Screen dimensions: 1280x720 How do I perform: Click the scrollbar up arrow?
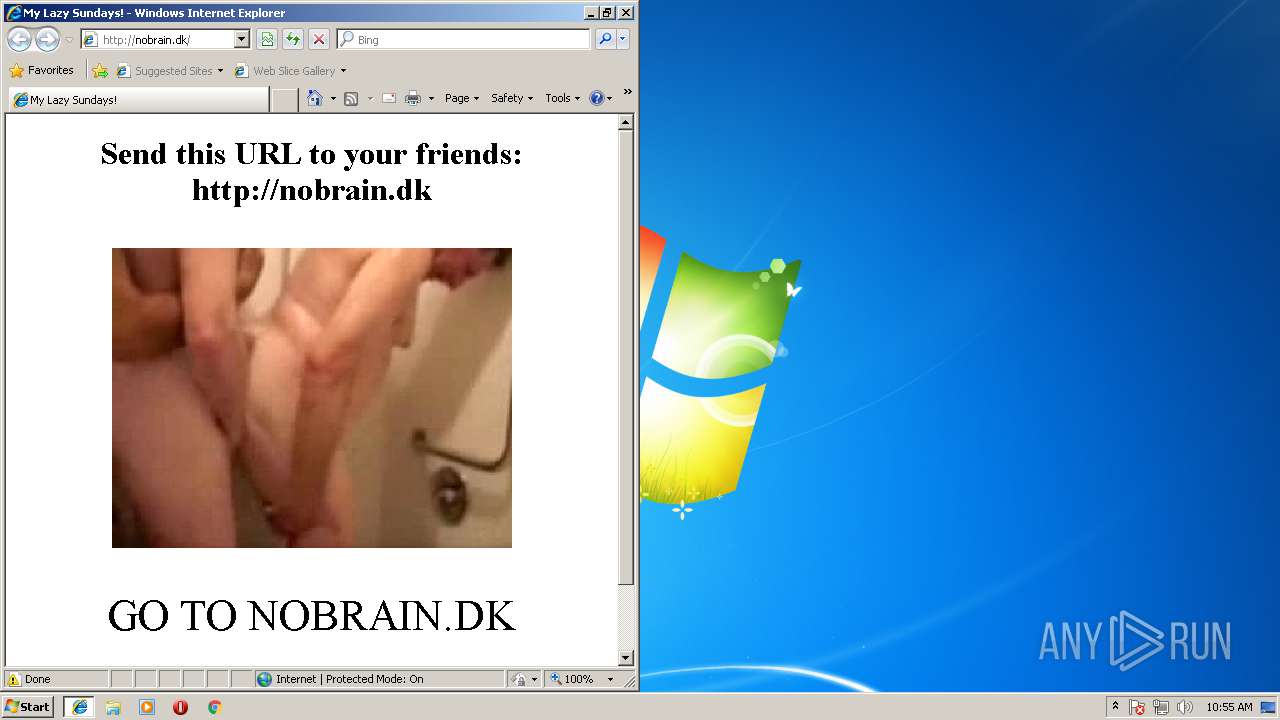(626, 123)
